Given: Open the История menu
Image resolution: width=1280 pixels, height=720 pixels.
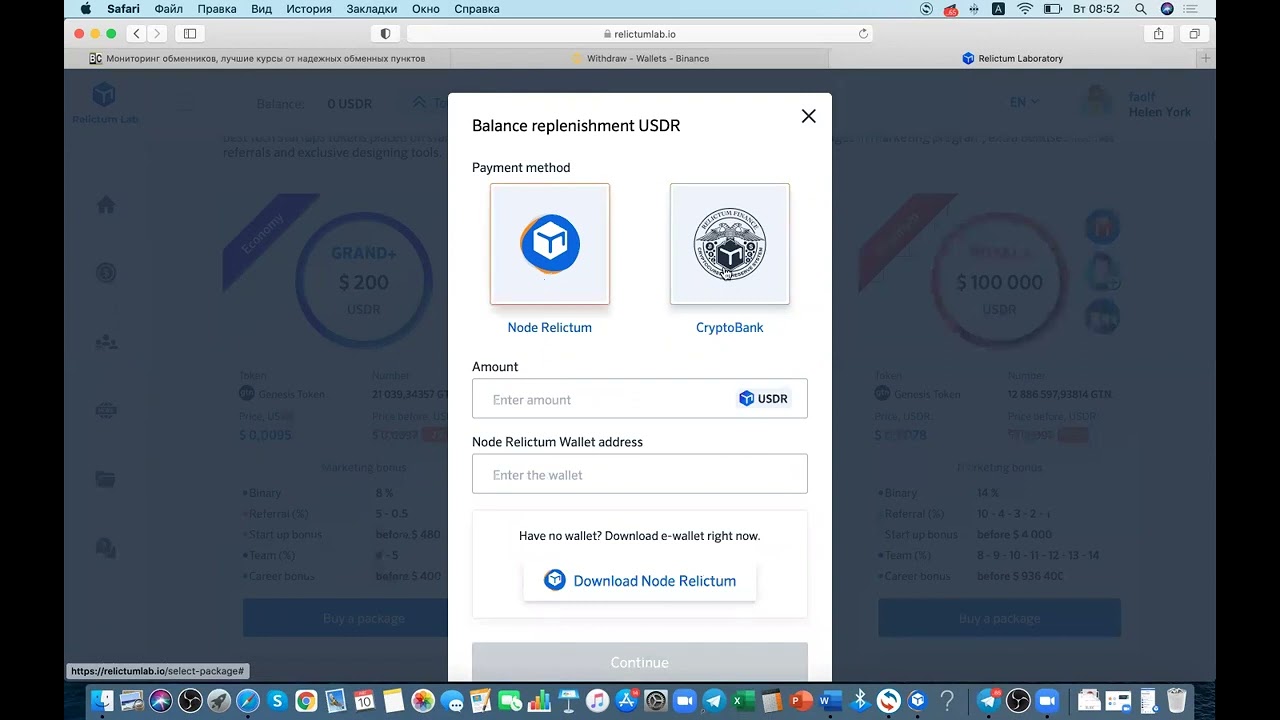Looking at the screenshot, I should (x=309, y=9).
